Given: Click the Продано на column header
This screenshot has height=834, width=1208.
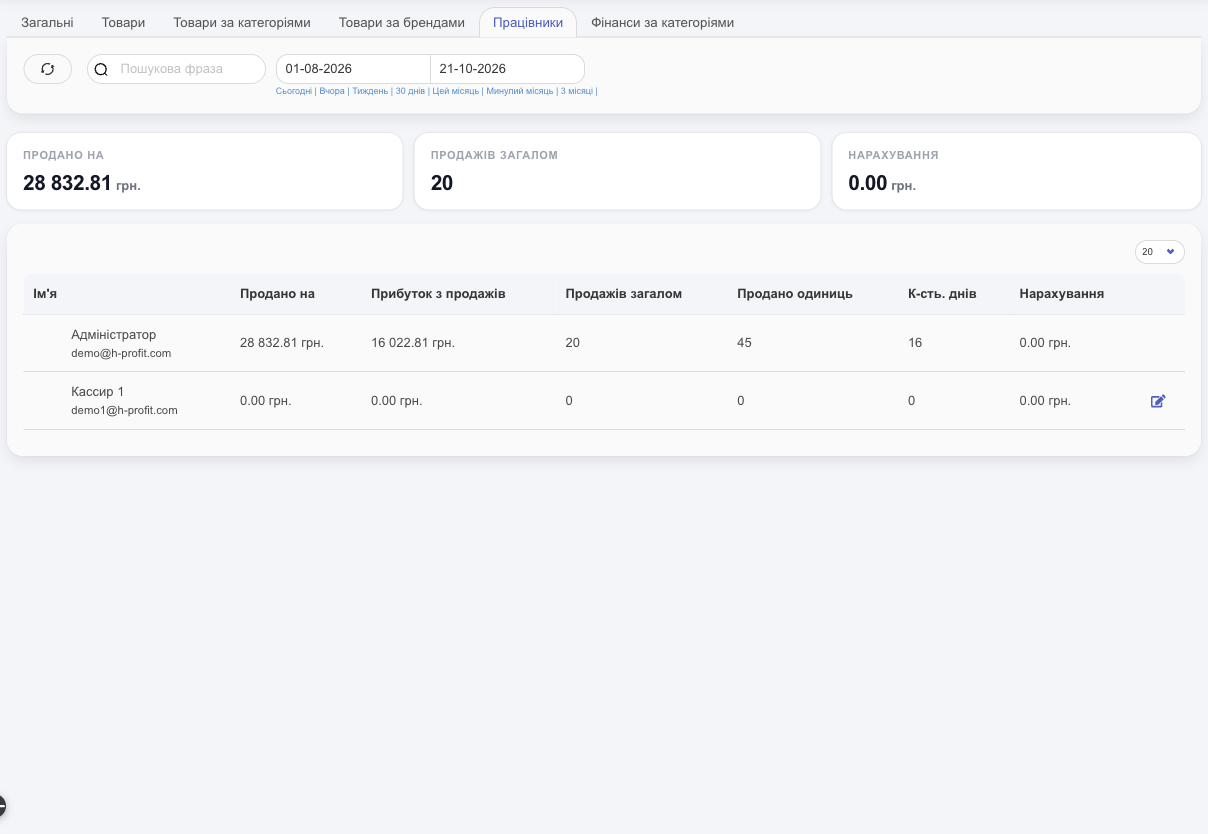Looking at the screenshot, I should [277, 294].
